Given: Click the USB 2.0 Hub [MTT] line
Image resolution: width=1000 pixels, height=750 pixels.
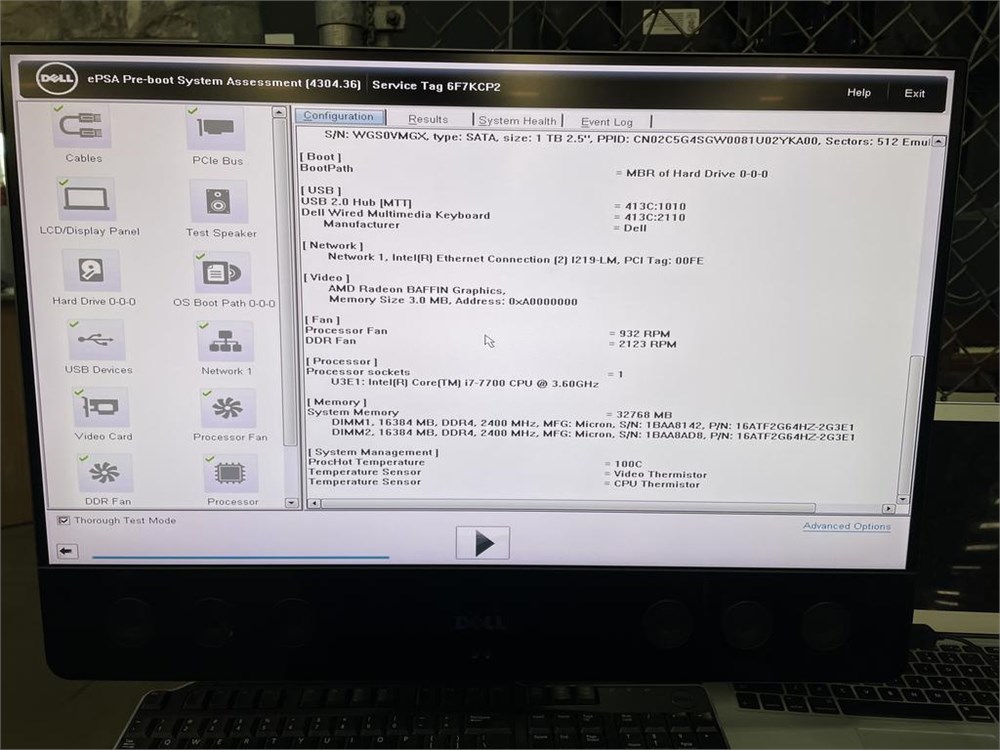Looking at the screenshot, I should [356, 202].
